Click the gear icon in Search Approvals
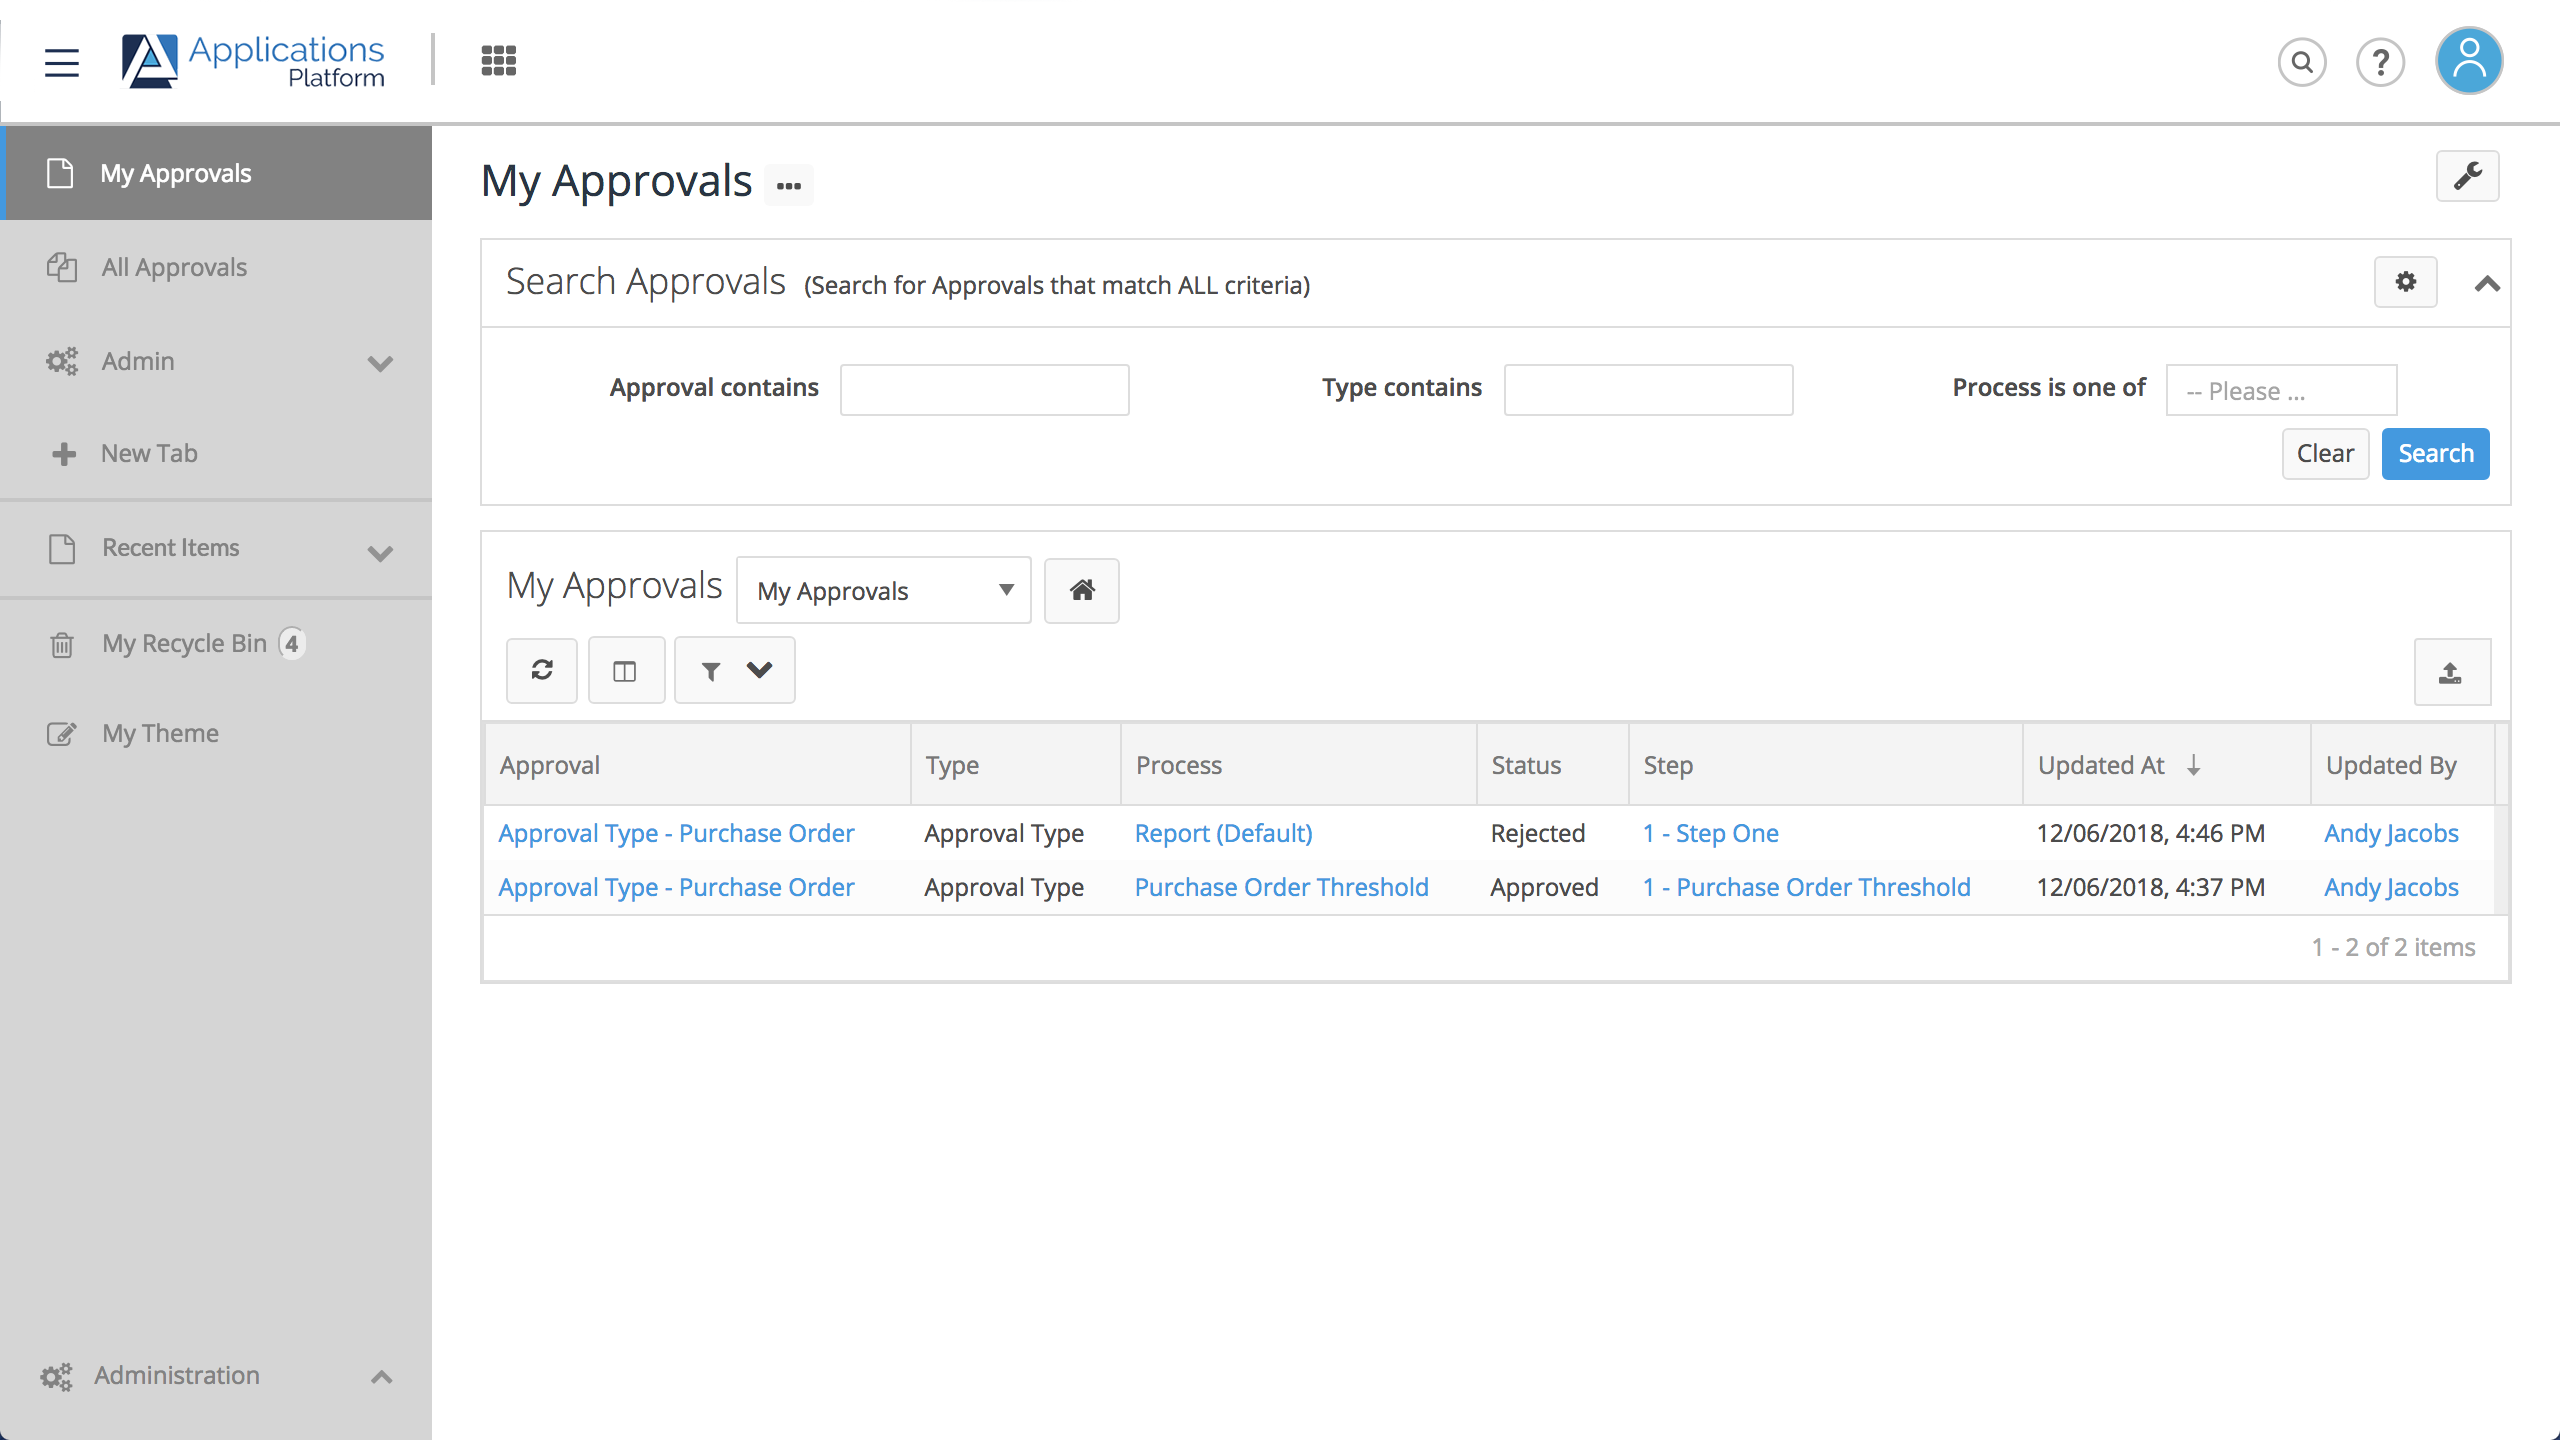This screenshot has width=2560, height=1440. [x=2406, y=282]
